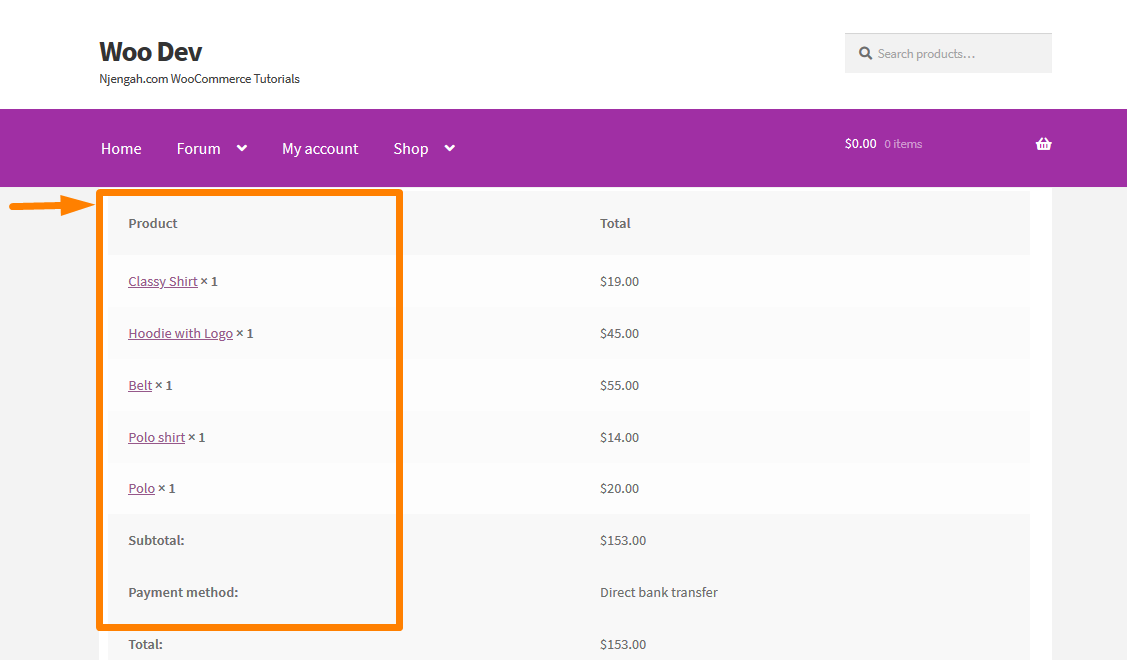Select the Direct bank transfer text
Image resolution: width=1127 pixels, height=660 pixels.
659,592
